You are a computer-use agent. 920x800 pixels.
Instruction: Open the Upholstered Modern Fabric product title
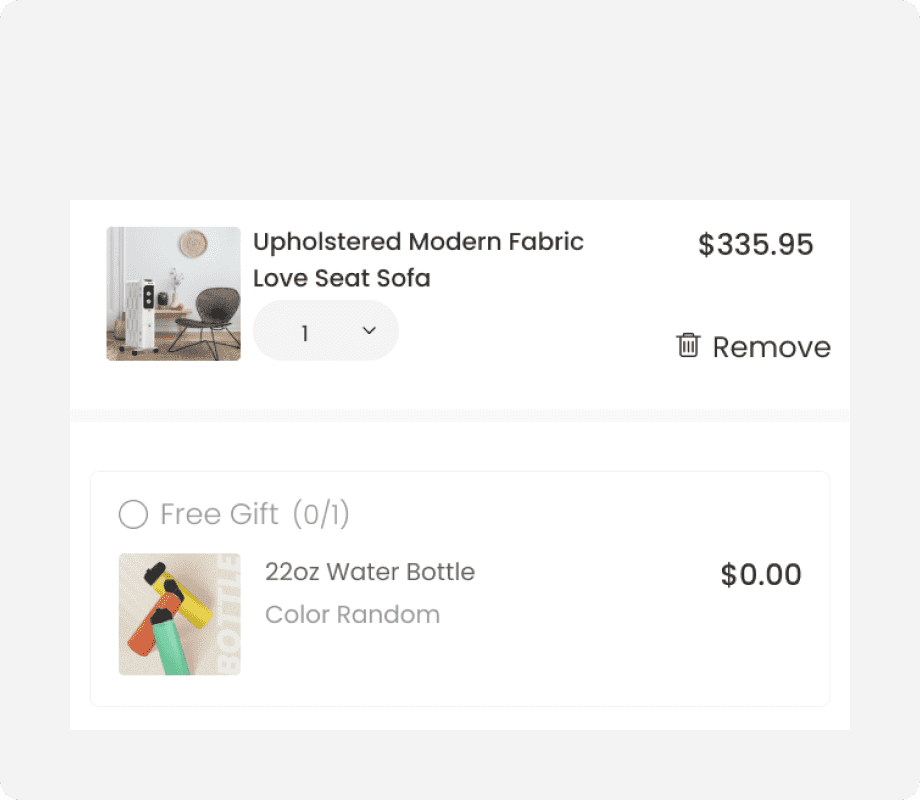click(418, 242)
